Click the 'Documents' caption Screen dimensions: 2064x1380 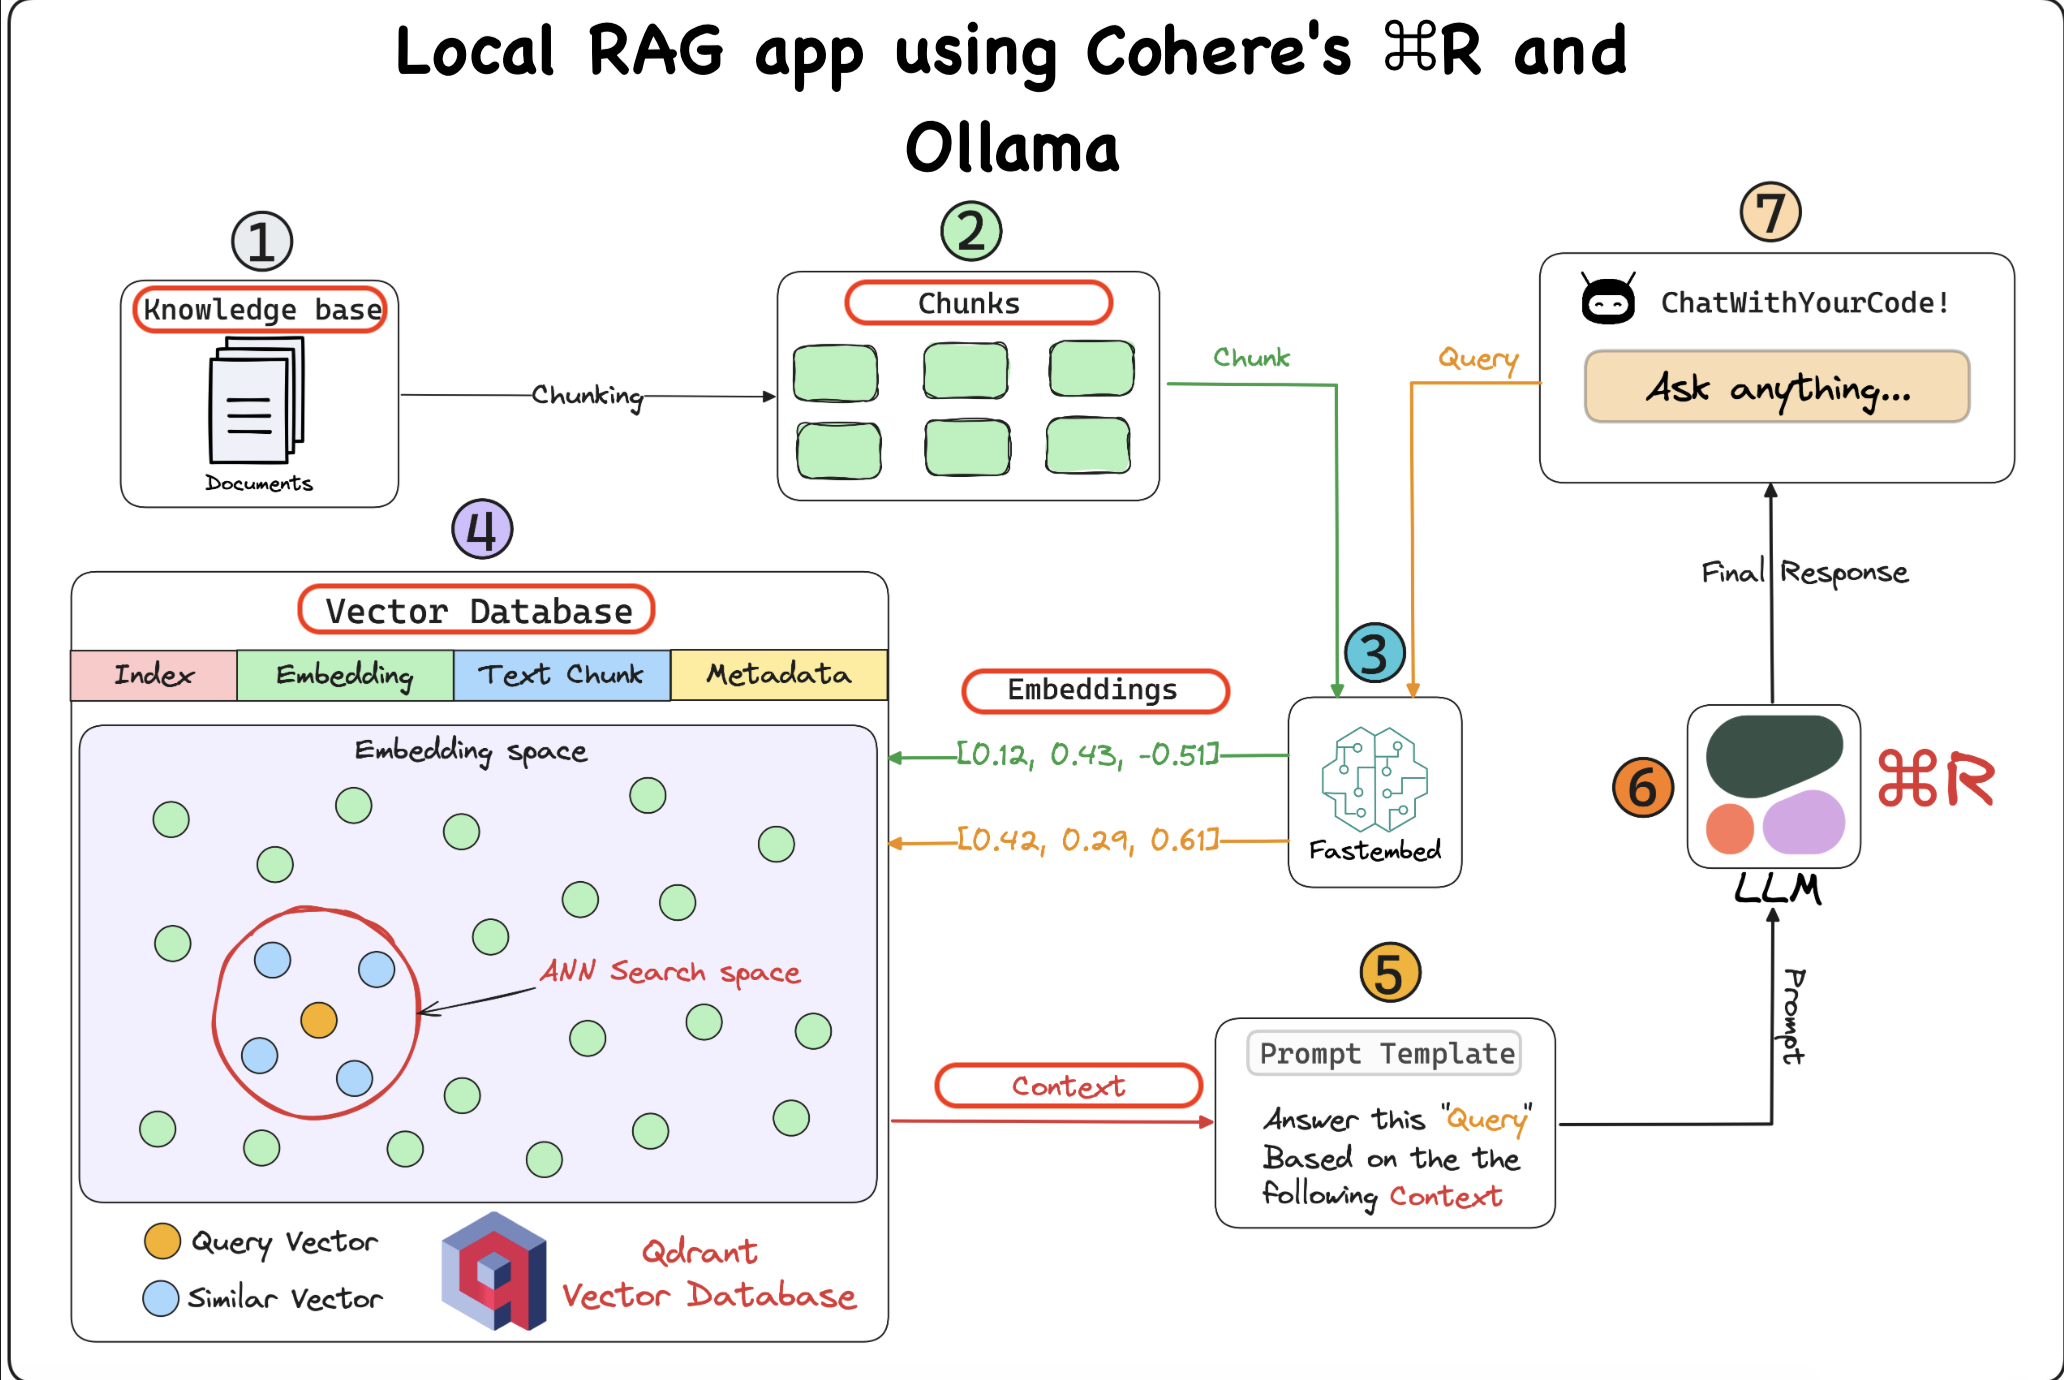pos(259,483)
